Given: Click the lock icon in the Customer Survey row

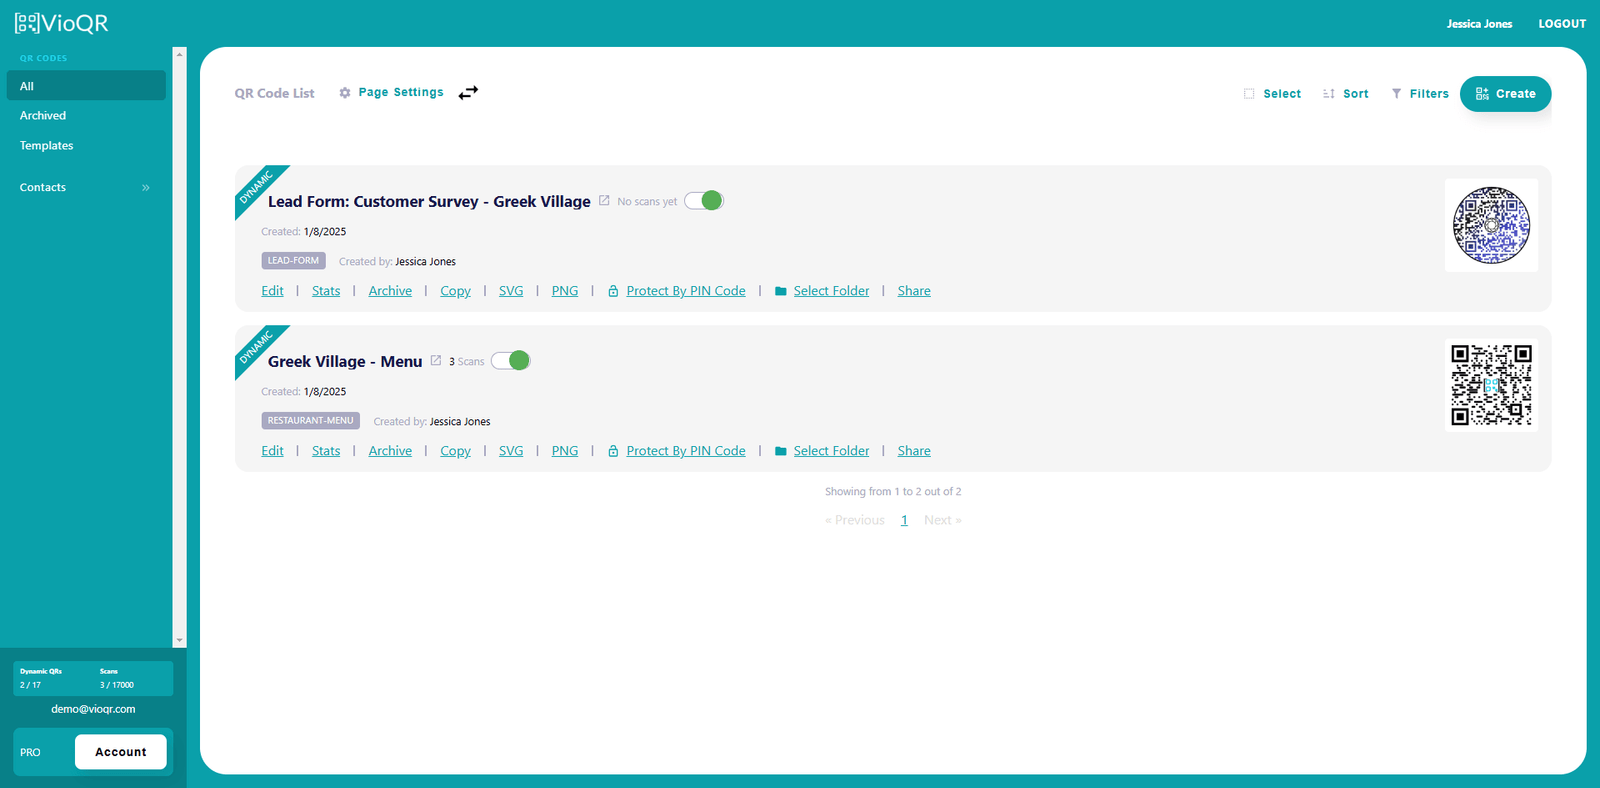Looking at the screenshot, I should pos(613,291).
